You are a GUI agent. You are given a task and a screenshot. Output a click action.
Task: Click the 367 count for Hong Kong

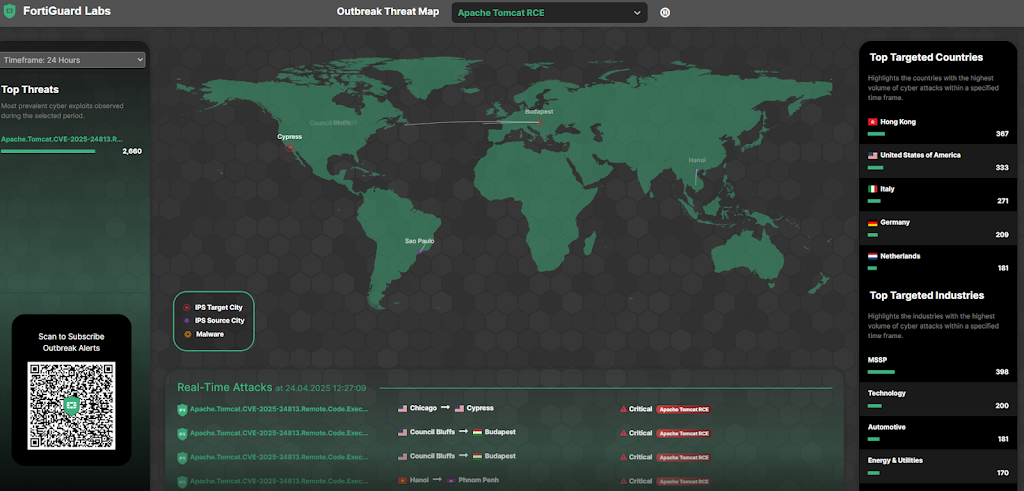pos(1002,134)
